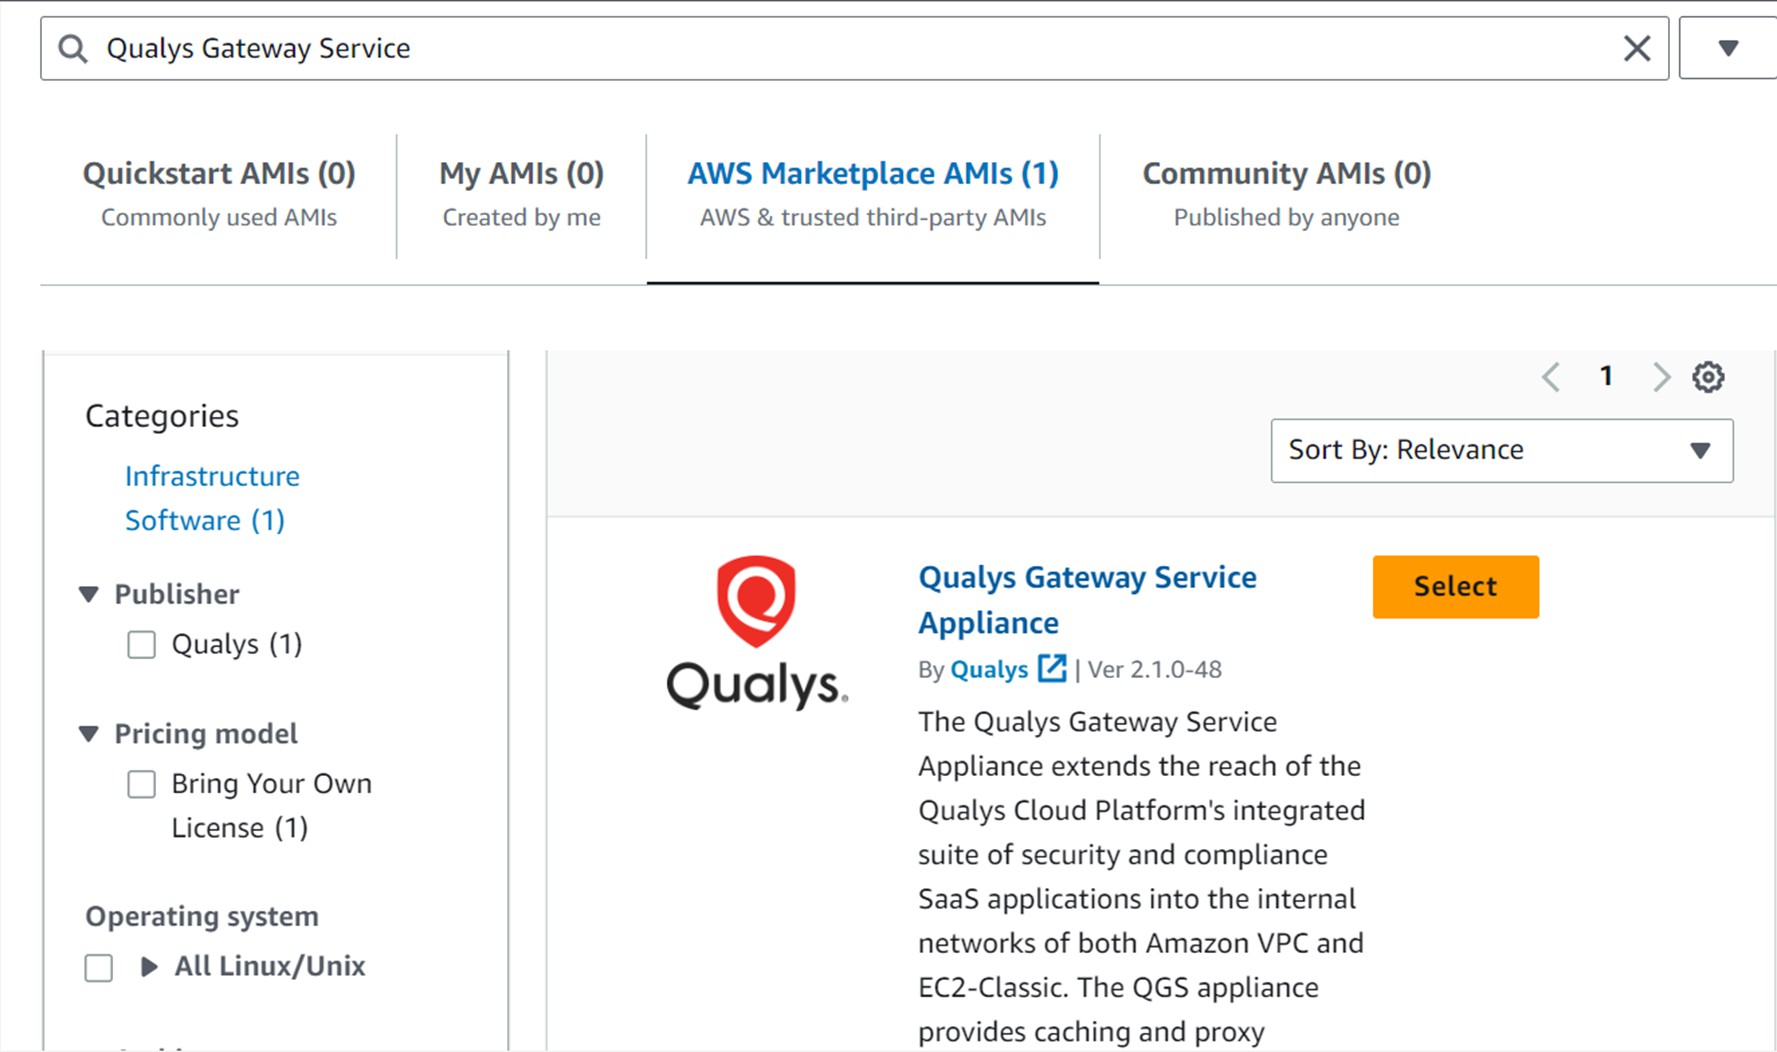Open the dropdown beside the search bar
The image size is (1777, 1052).
pyautogui.click(x=1728, y=48)
